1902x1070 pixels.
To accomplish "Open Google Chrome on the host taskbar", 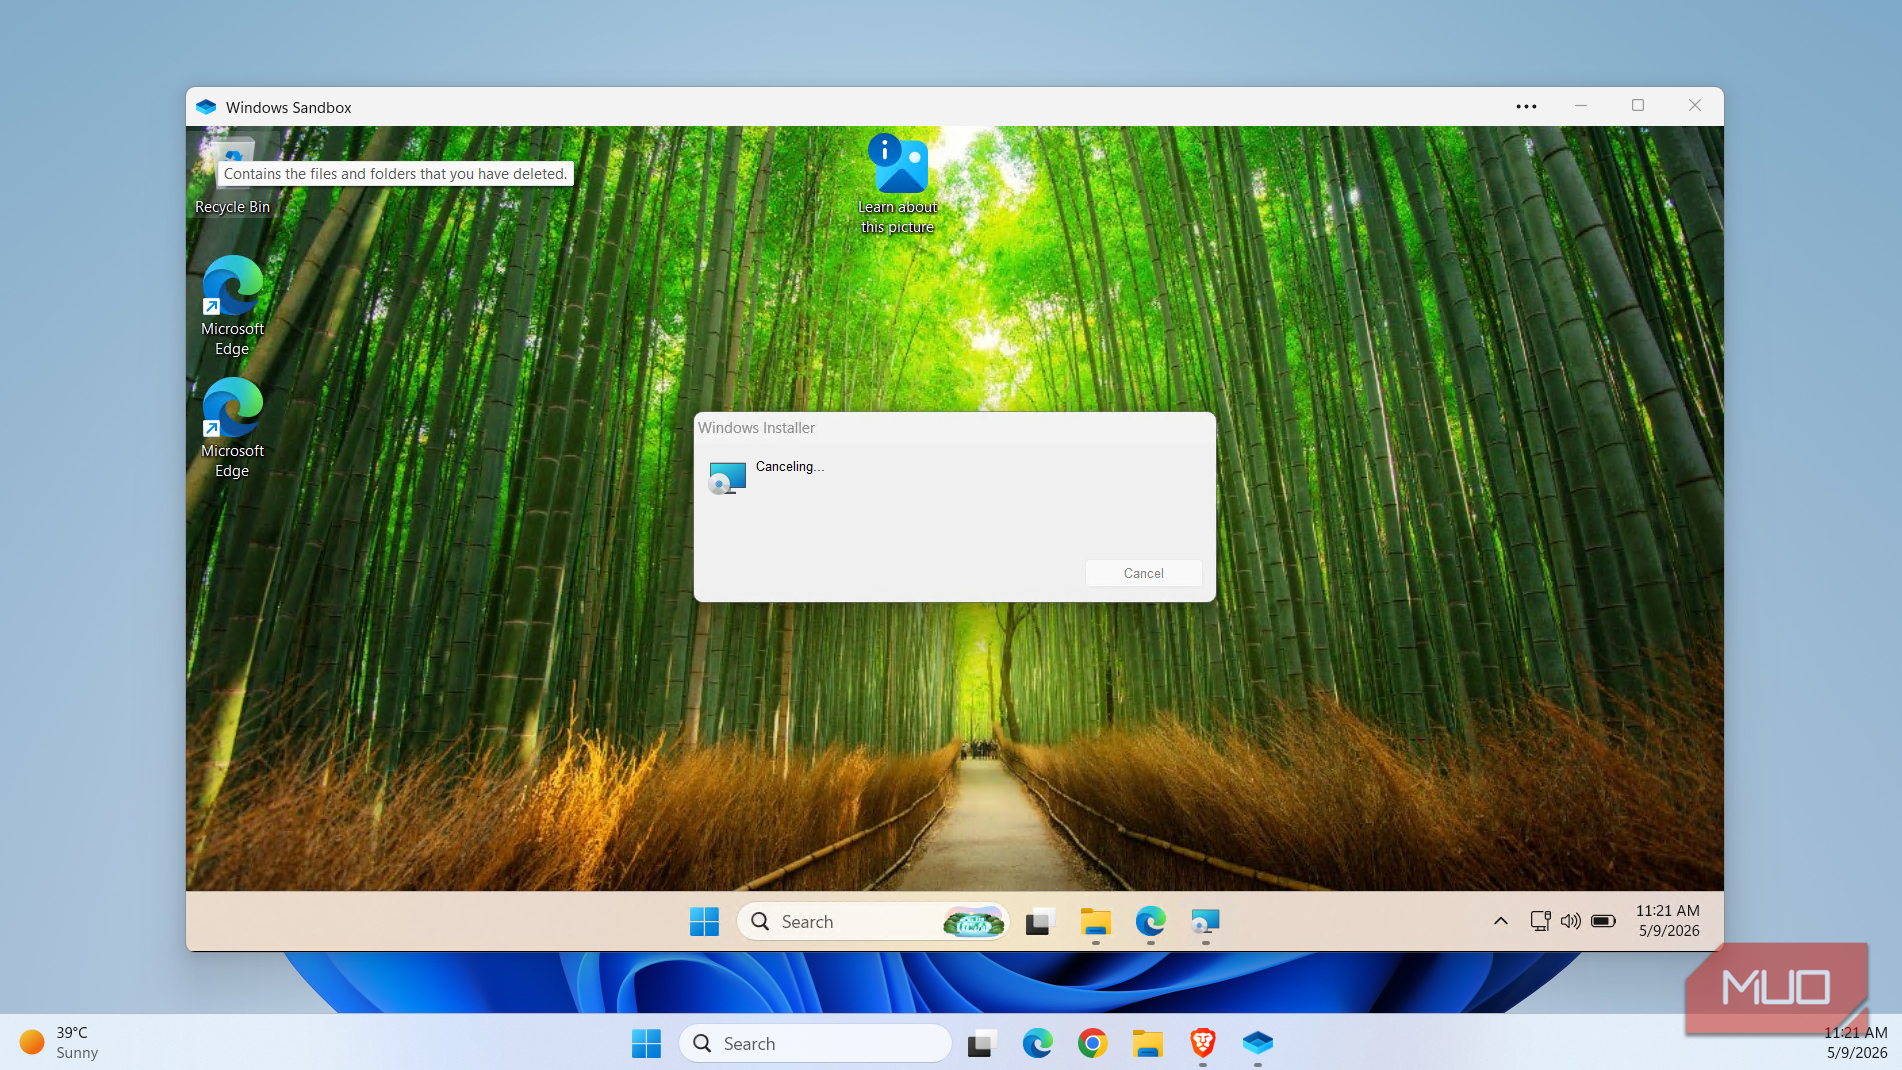I will coord(1093,1043).
